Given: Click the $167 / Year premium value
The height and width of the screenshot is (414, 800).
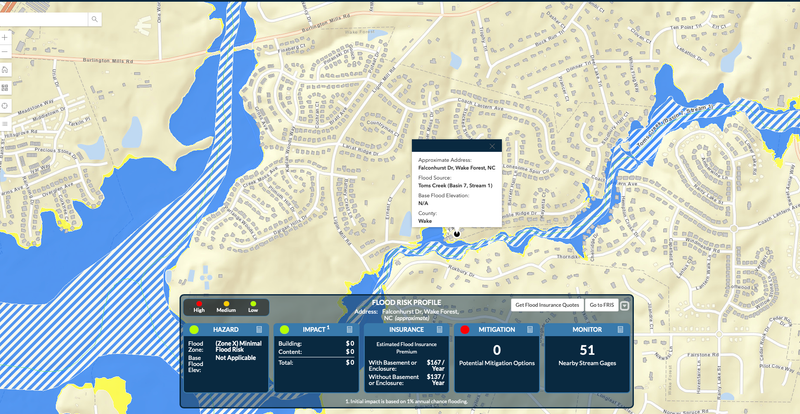Looking at the screenshot, I should tap(435, 366).
